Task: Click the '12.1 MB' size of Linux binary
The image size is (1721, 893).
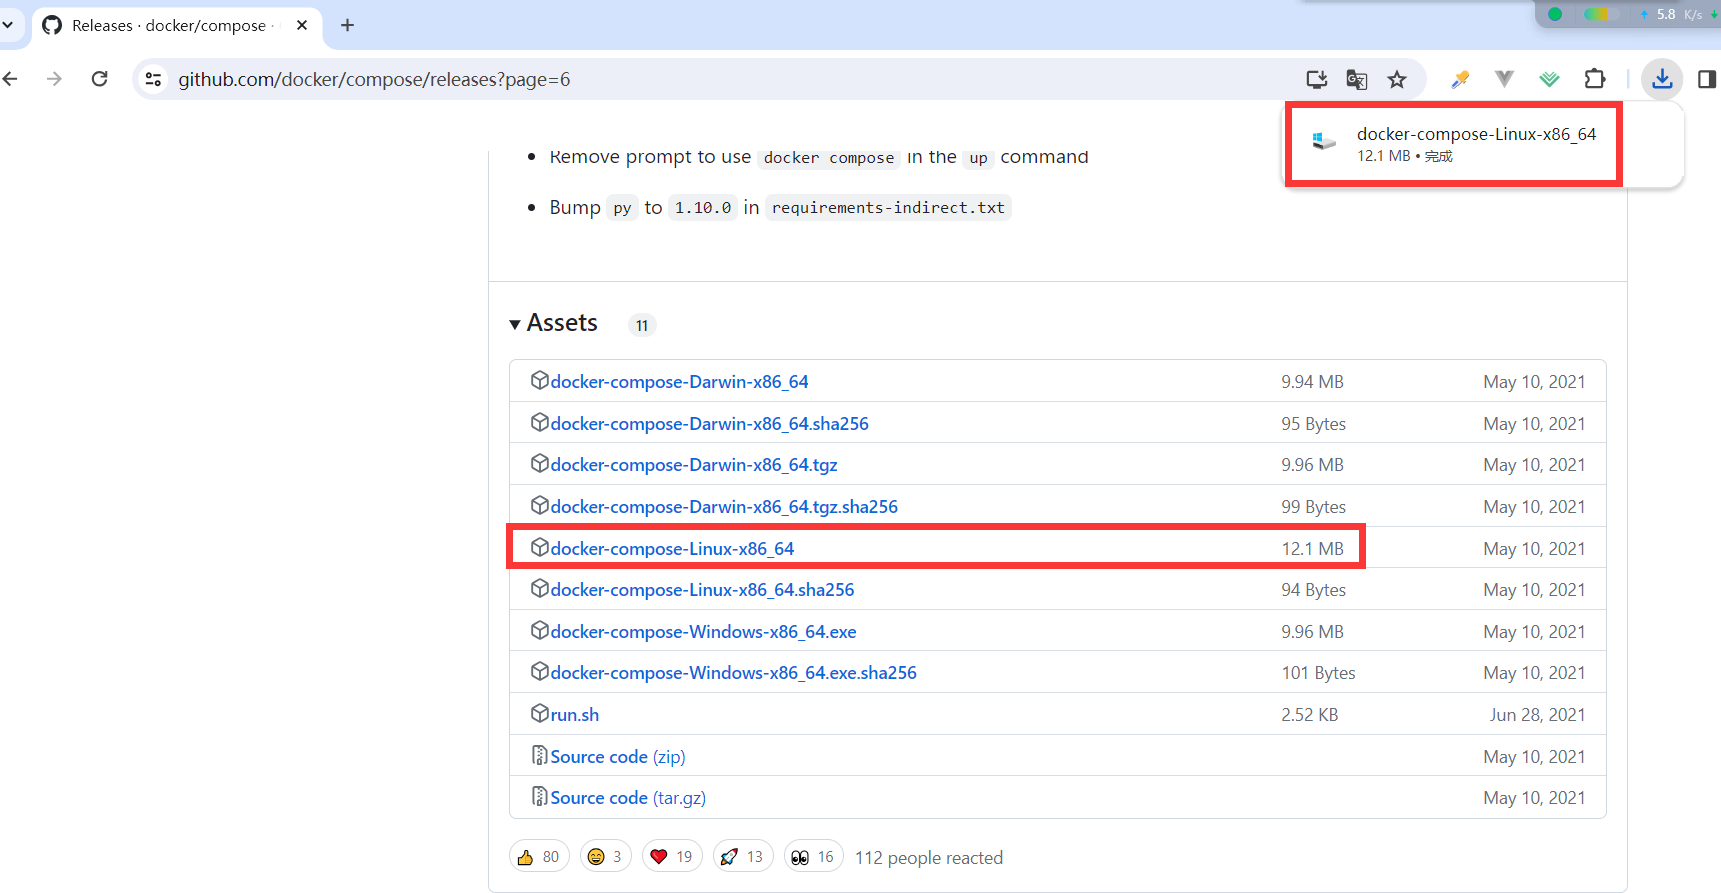Action: pyautogui.click(x=1313, y=549)
